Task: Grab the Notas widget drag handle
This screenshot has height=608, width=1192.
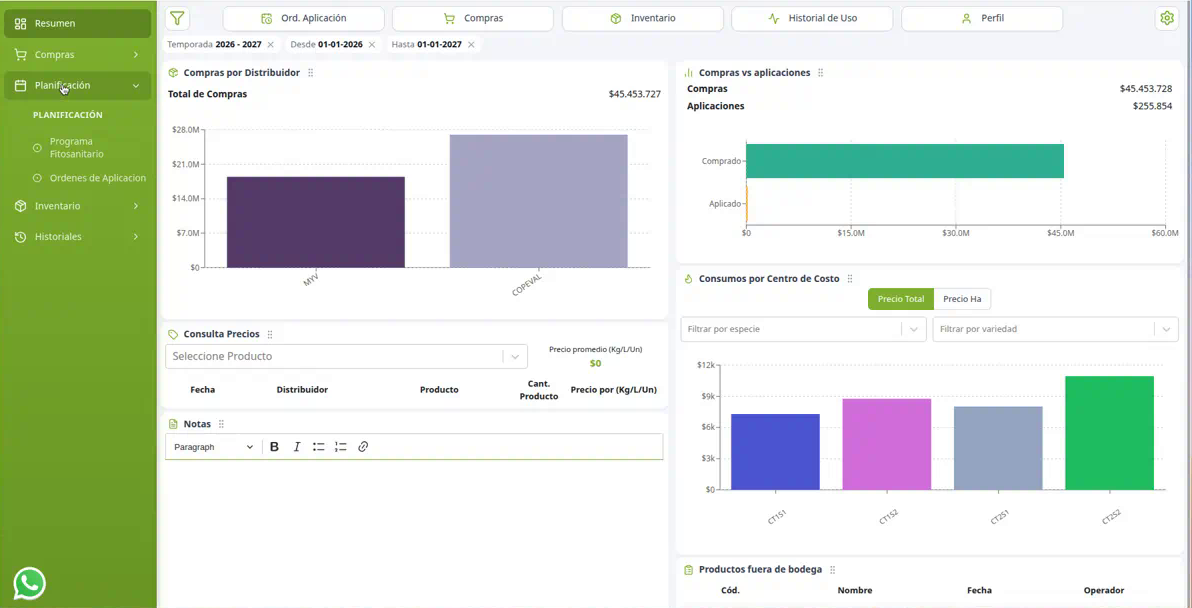Action: click(x=221, y=424)
